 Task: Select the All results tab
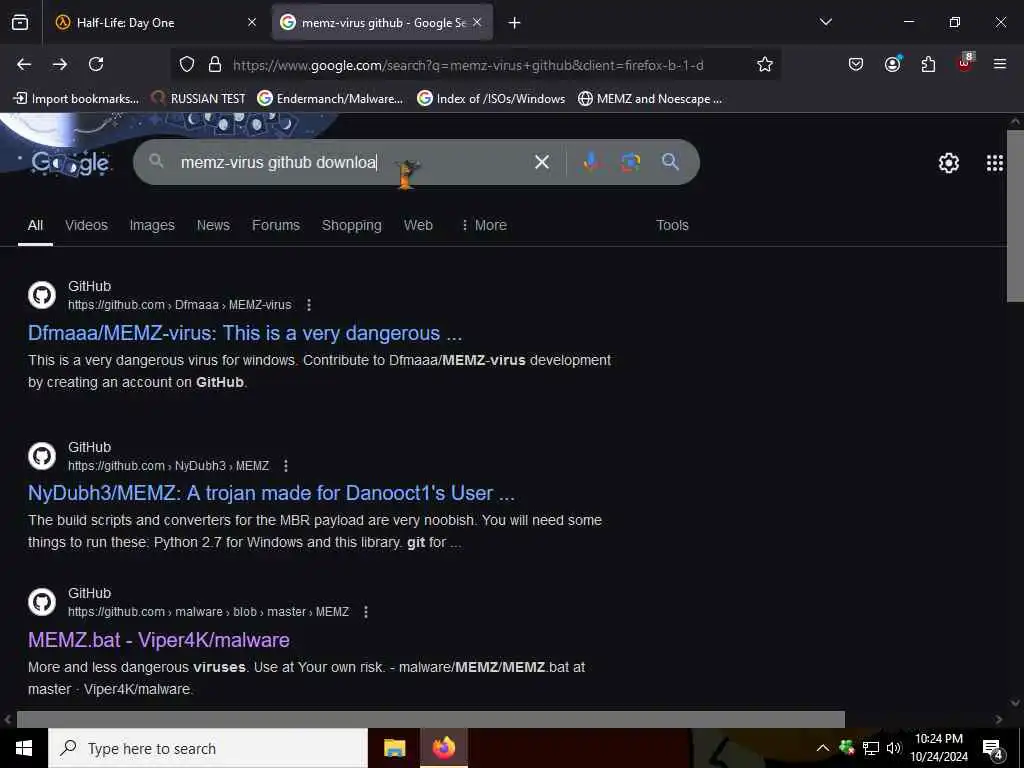pyautogui.click(x=35, y=225)
